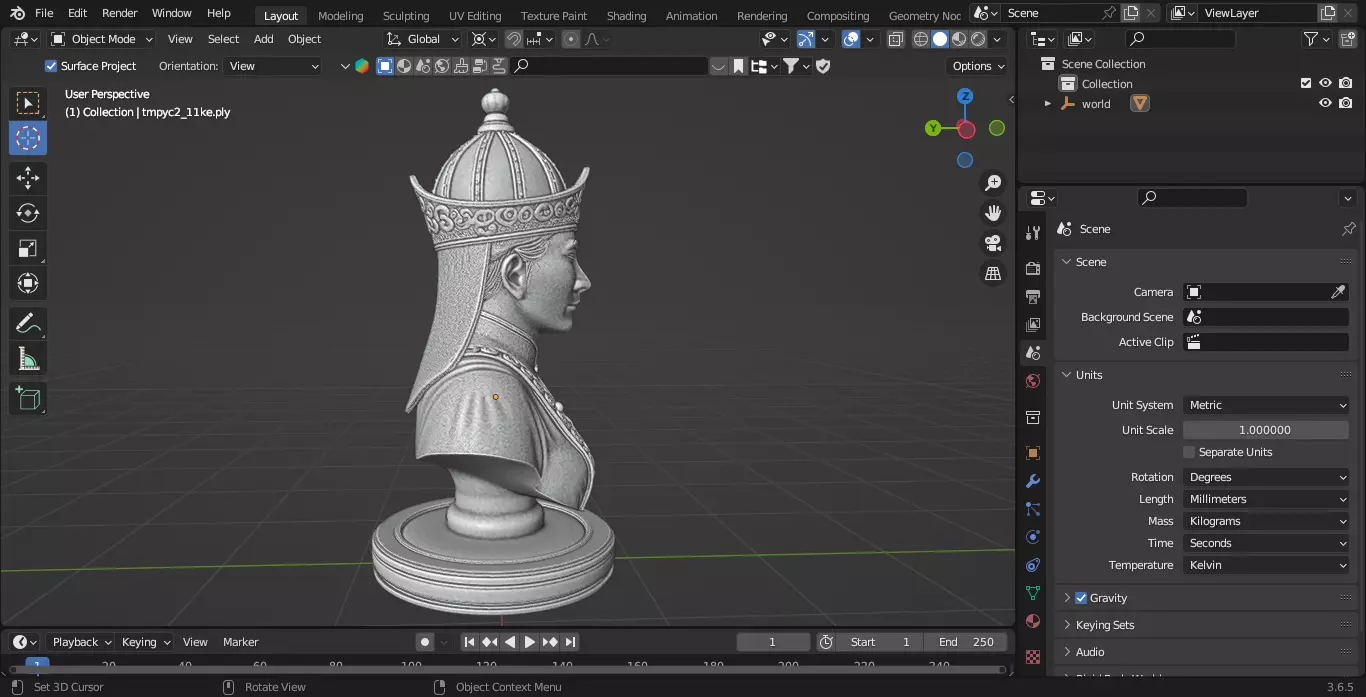The image size is (1366, 697).
Task: Activate the 3D Cursor tool
Action: pyautogui.click(x=28, y=138)
